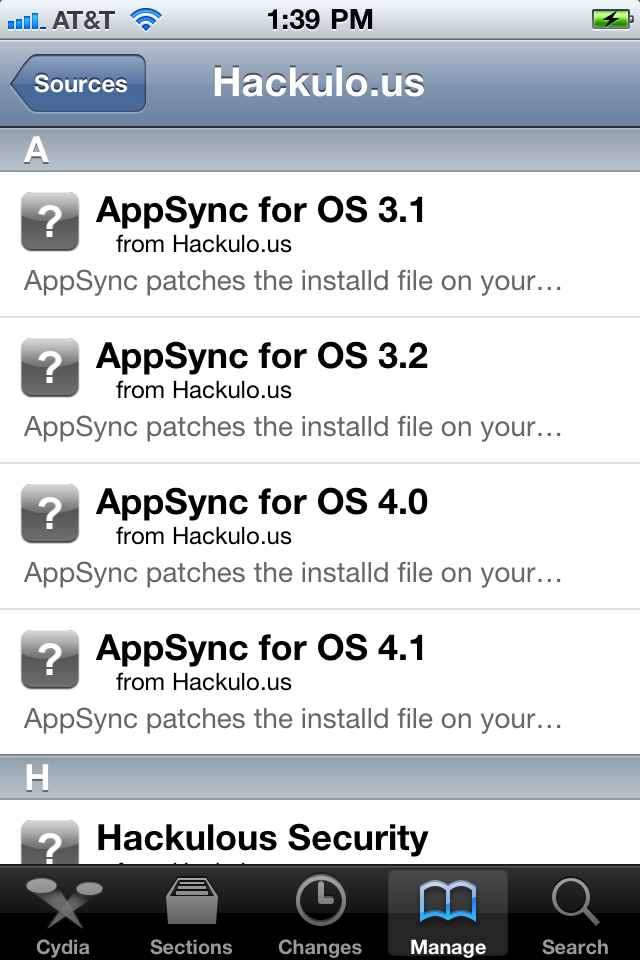Open AppSync for OS 4.0 title
The width and height of the screenshot is (640, 960).
[262, 503]
